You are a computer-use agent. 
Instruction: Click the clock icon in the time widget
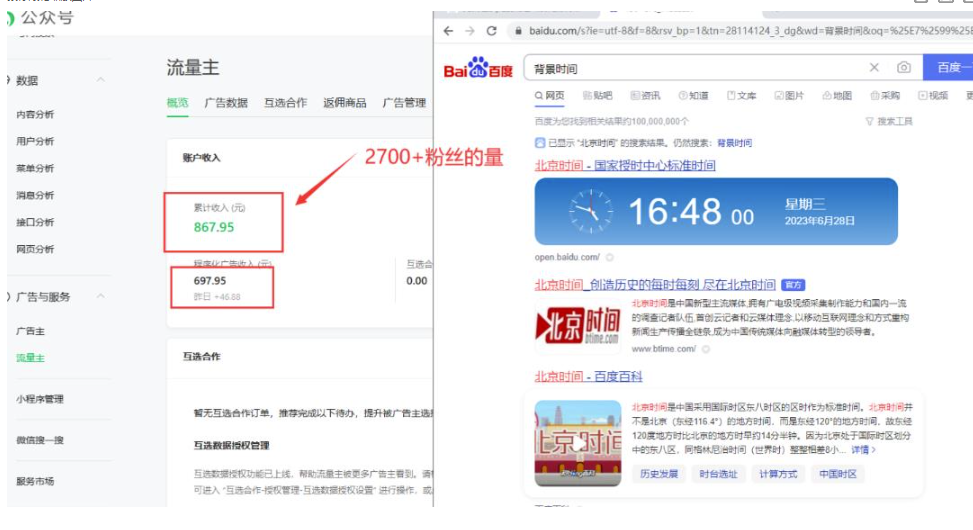[x=591, y=211]
